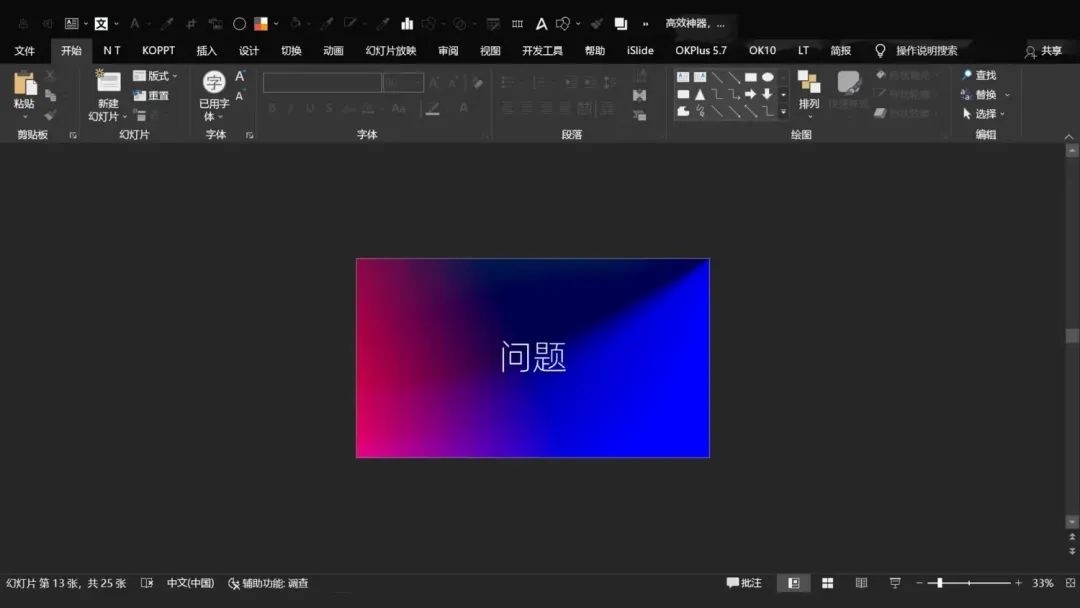Click the large A text icon in quick access toolbar

coord(541,24)
